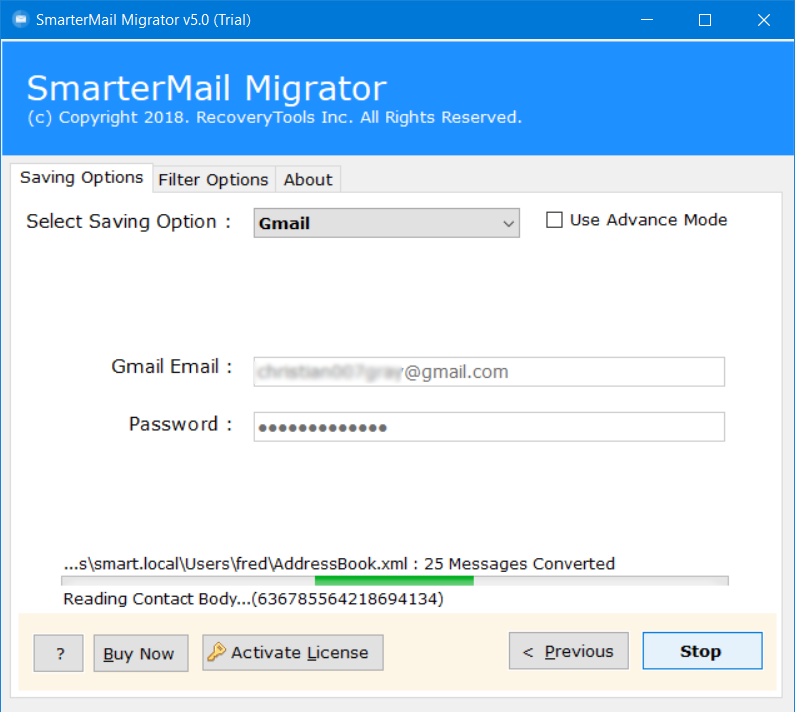The image size is (795, 712).
Task: Click the Stop button
Action: (702, 651)
